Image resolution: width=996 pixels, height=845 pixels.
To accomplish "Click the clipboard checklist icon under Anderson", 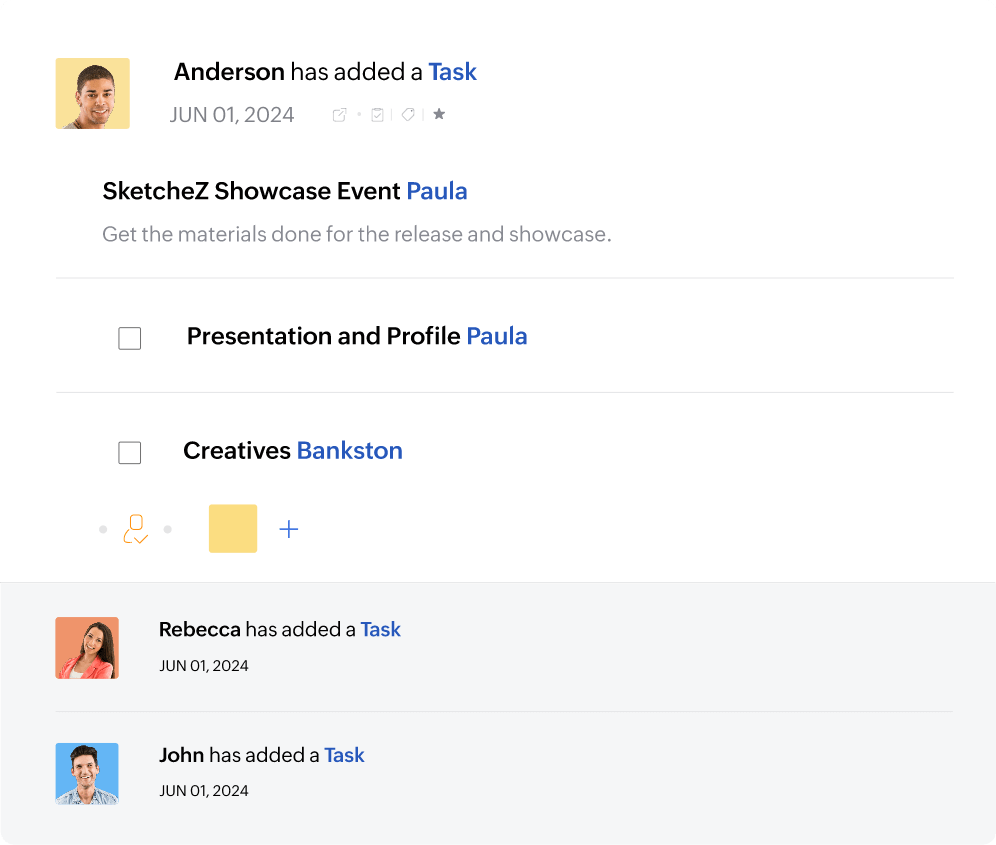I will click(377, 115).
